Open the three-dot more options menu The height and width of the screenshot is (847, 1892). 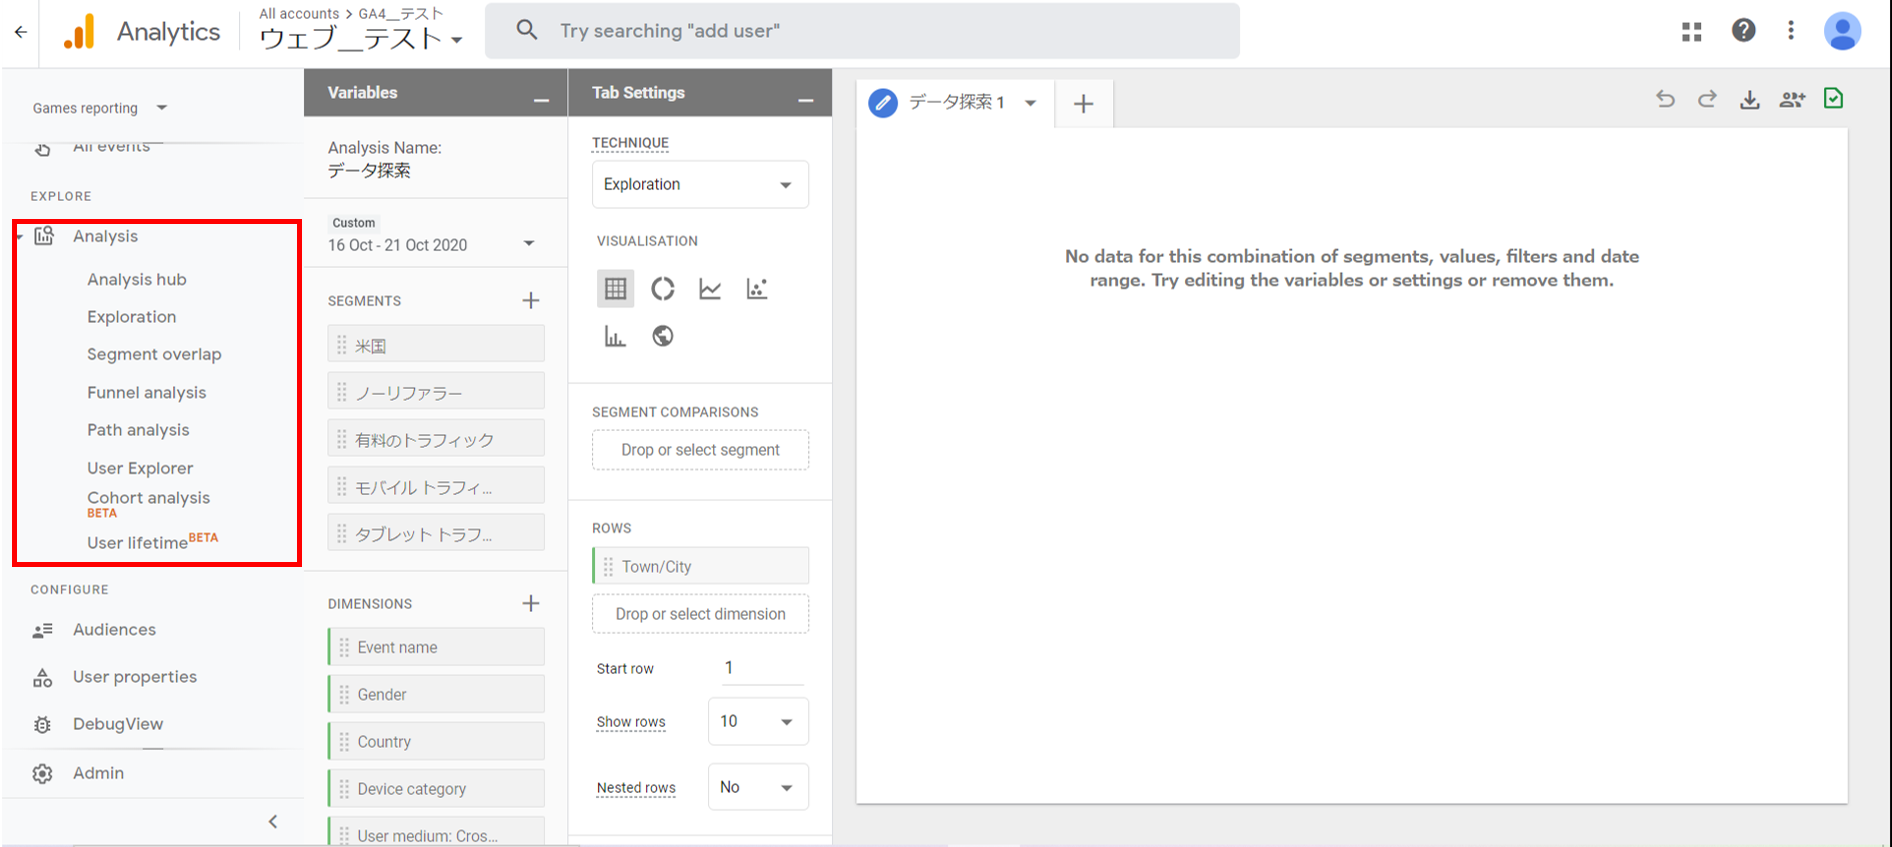point(1791,31)
